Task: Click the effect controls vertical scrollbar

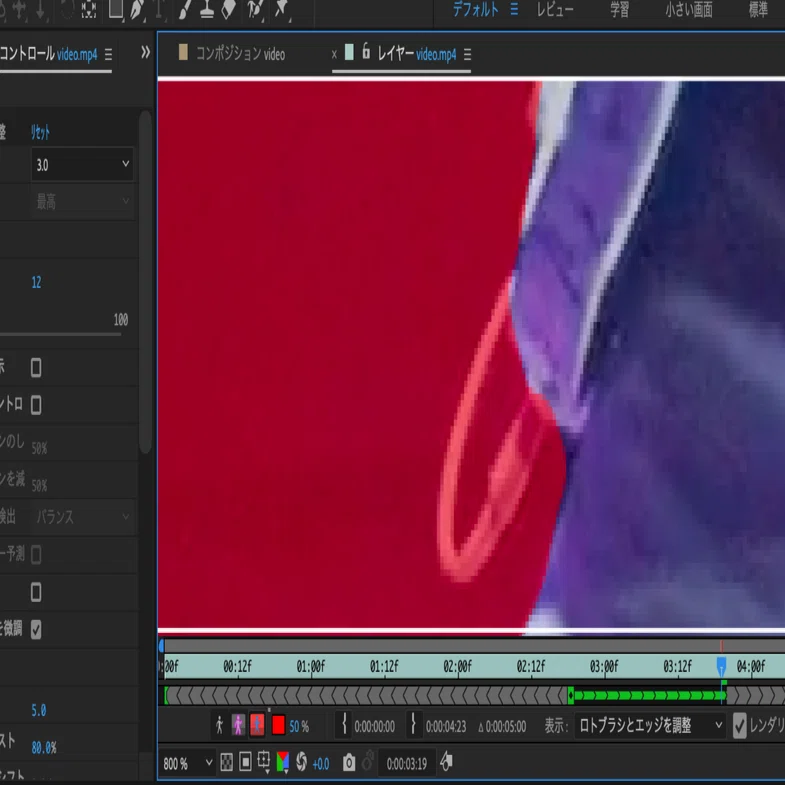Action: point(145,282)
